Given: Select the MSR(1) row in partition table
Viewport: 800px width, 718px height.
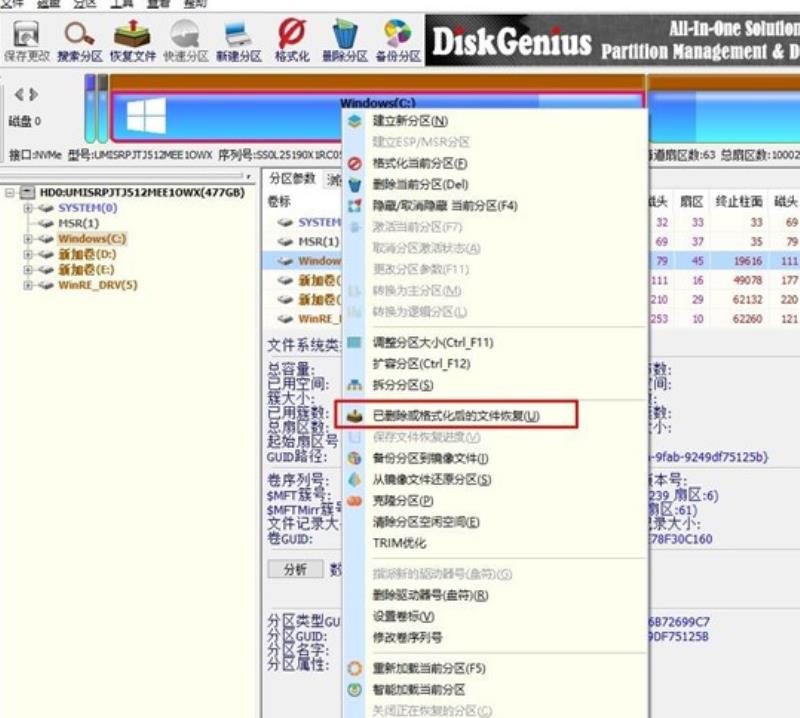Looking at the screenshot, I should [x=318, y=241].
